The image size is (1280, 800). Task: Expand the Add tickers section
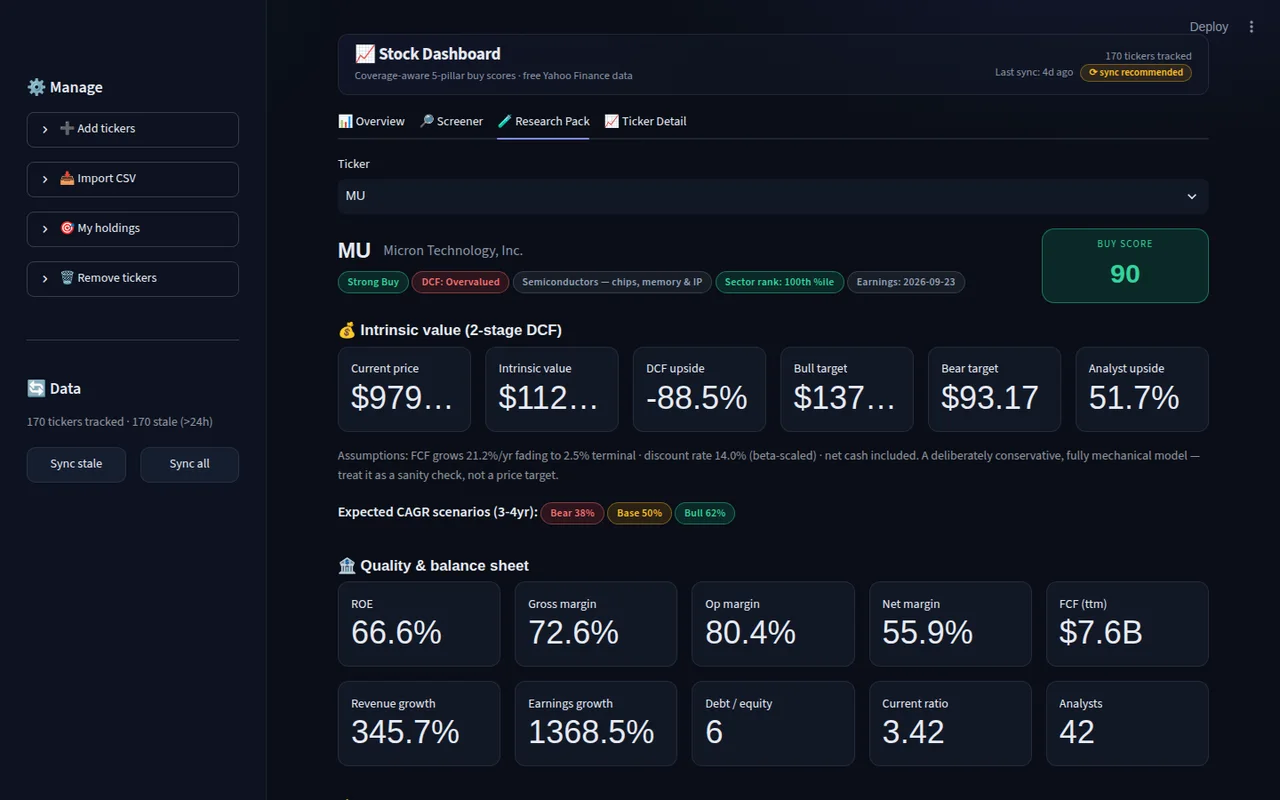click(x=133, y=129)
